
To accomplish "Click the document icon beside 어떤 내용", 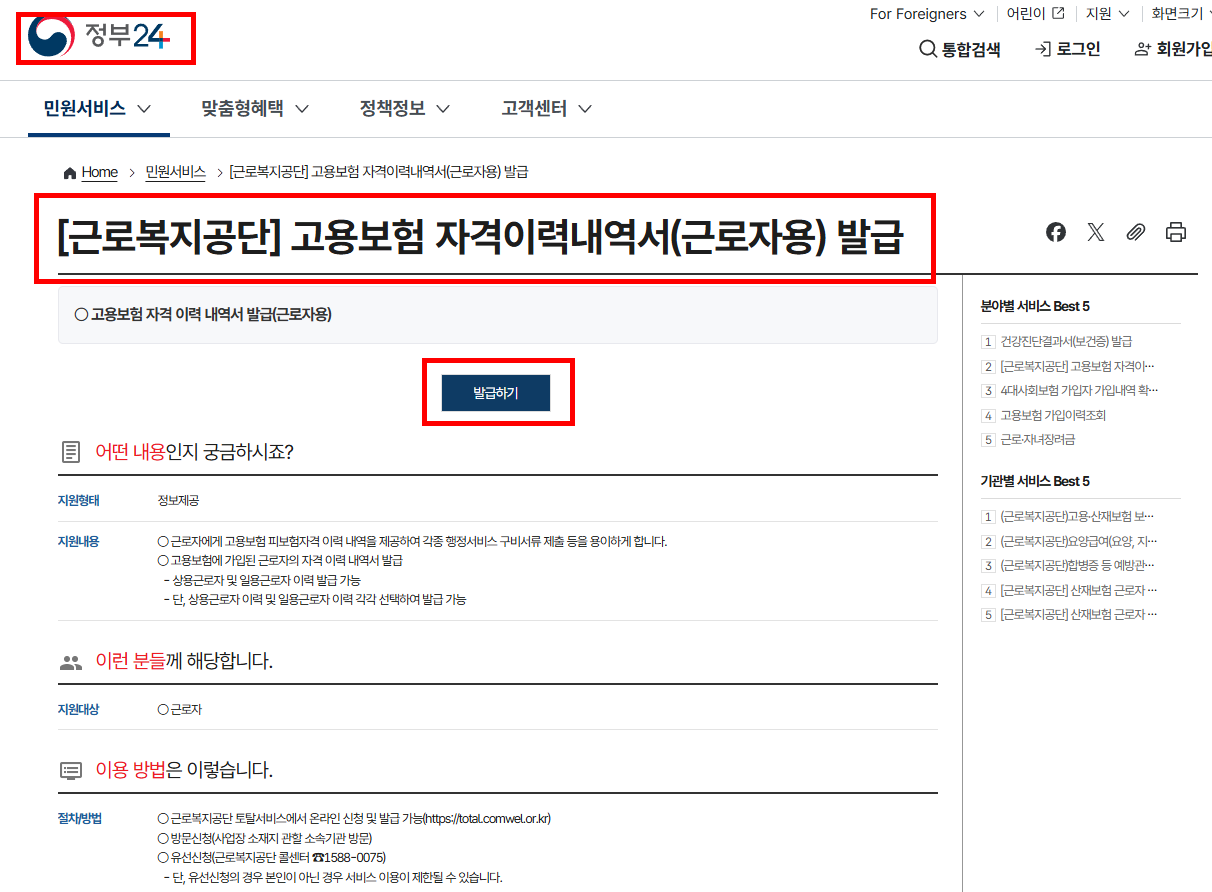I will point(71,452).
